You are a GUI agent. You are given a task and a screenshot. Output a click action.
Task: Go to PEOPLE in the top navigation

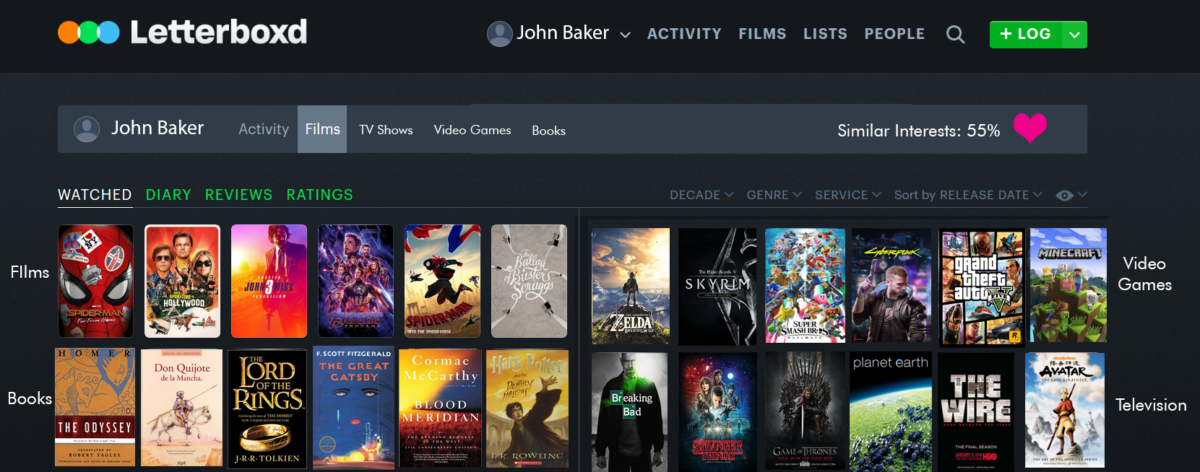894,34
